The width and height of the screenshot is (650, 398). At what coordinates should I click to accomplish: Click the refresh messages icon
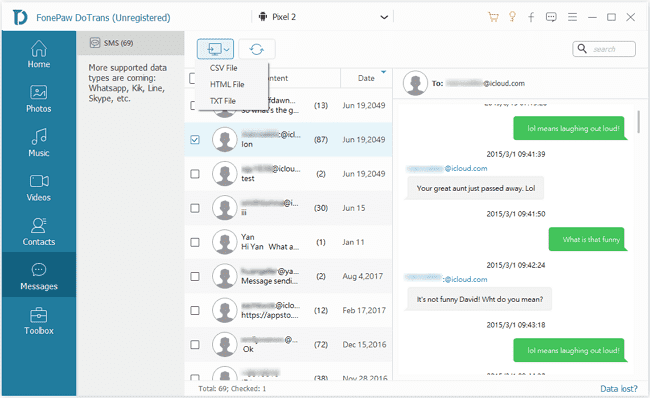pyautogui.click(x=257, y=49)
